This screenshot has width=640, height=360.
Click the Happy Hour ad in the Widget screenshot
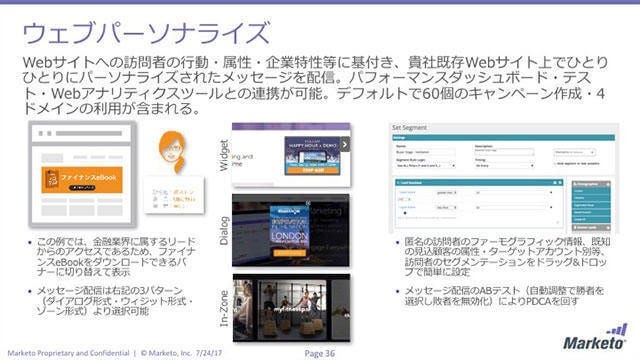tap(313, 156)
